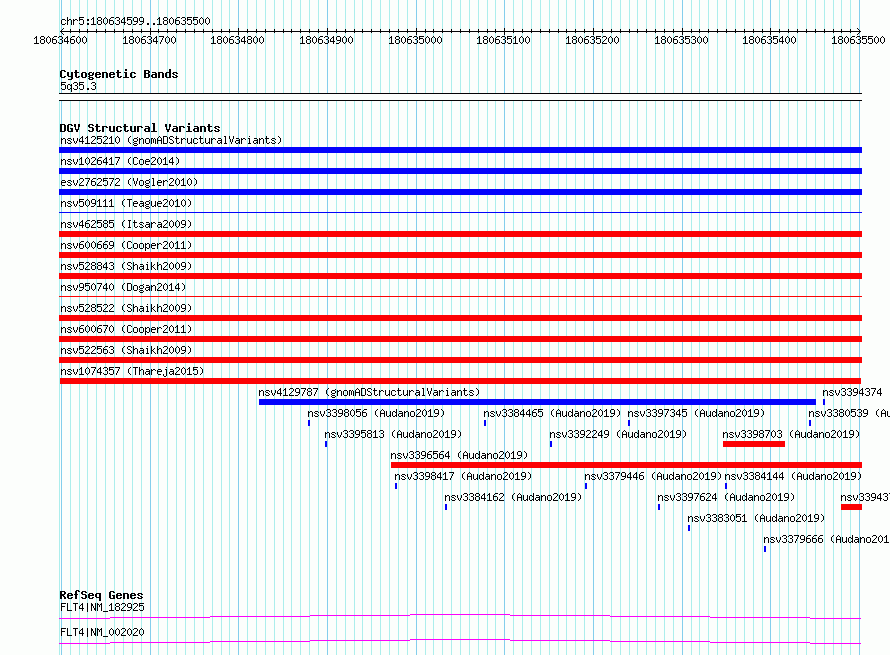
Task: Click ruler position 180635000
Action: (x=415, y=40)
